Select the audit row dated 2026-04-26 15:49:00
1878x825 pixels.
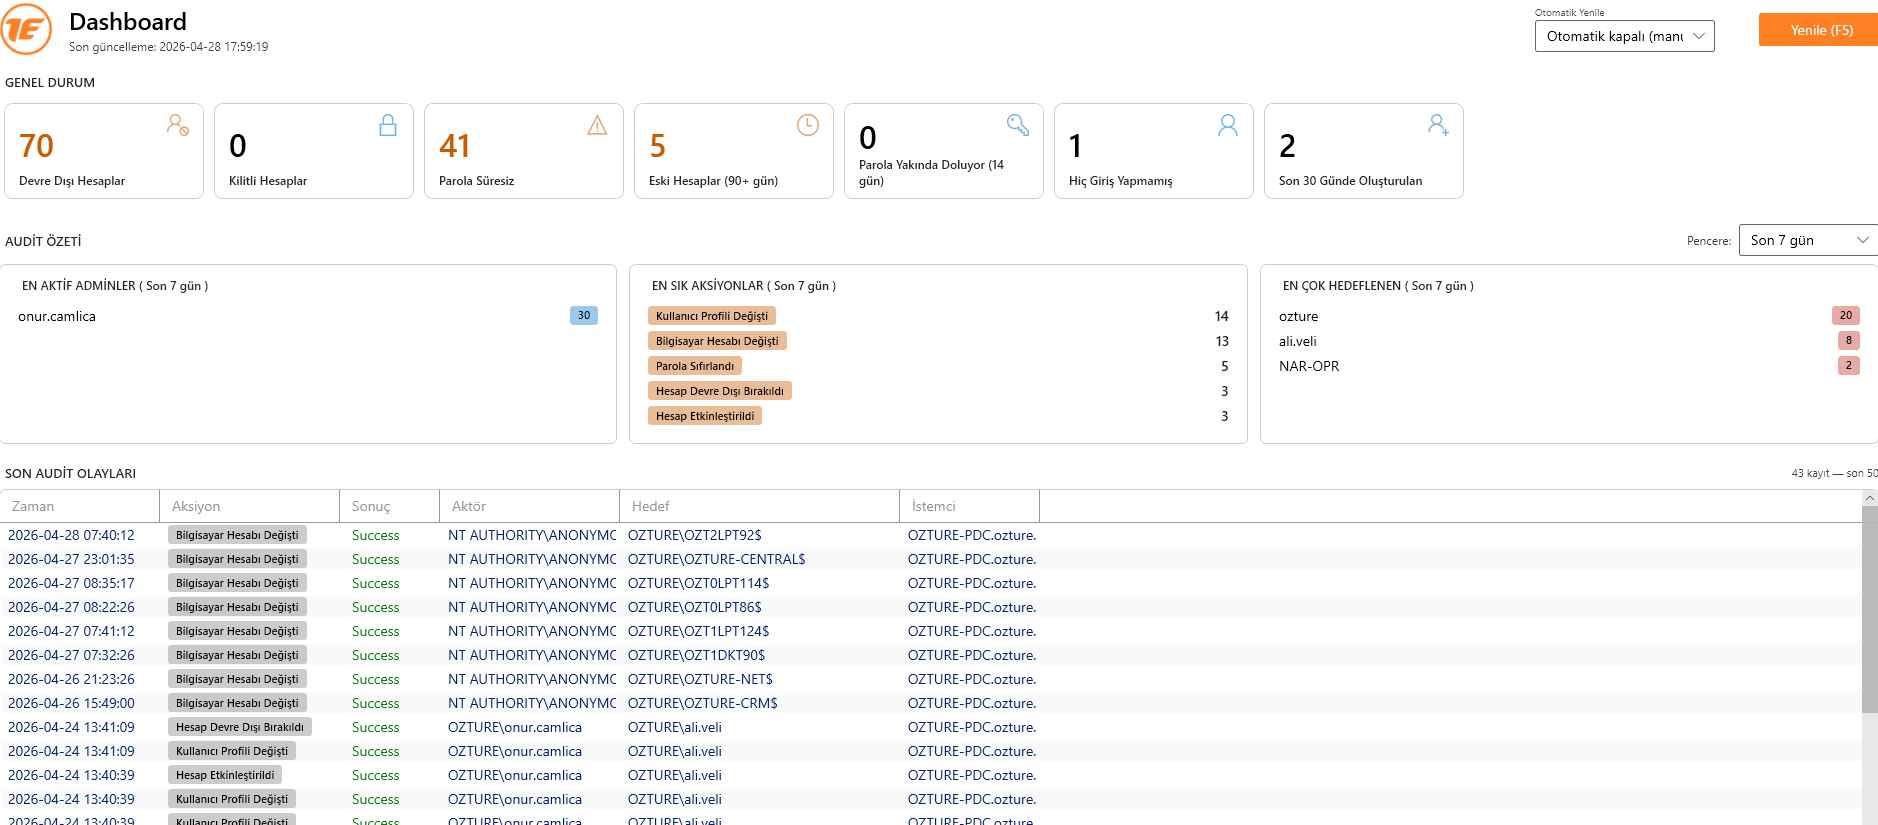[x=930, y=703]
